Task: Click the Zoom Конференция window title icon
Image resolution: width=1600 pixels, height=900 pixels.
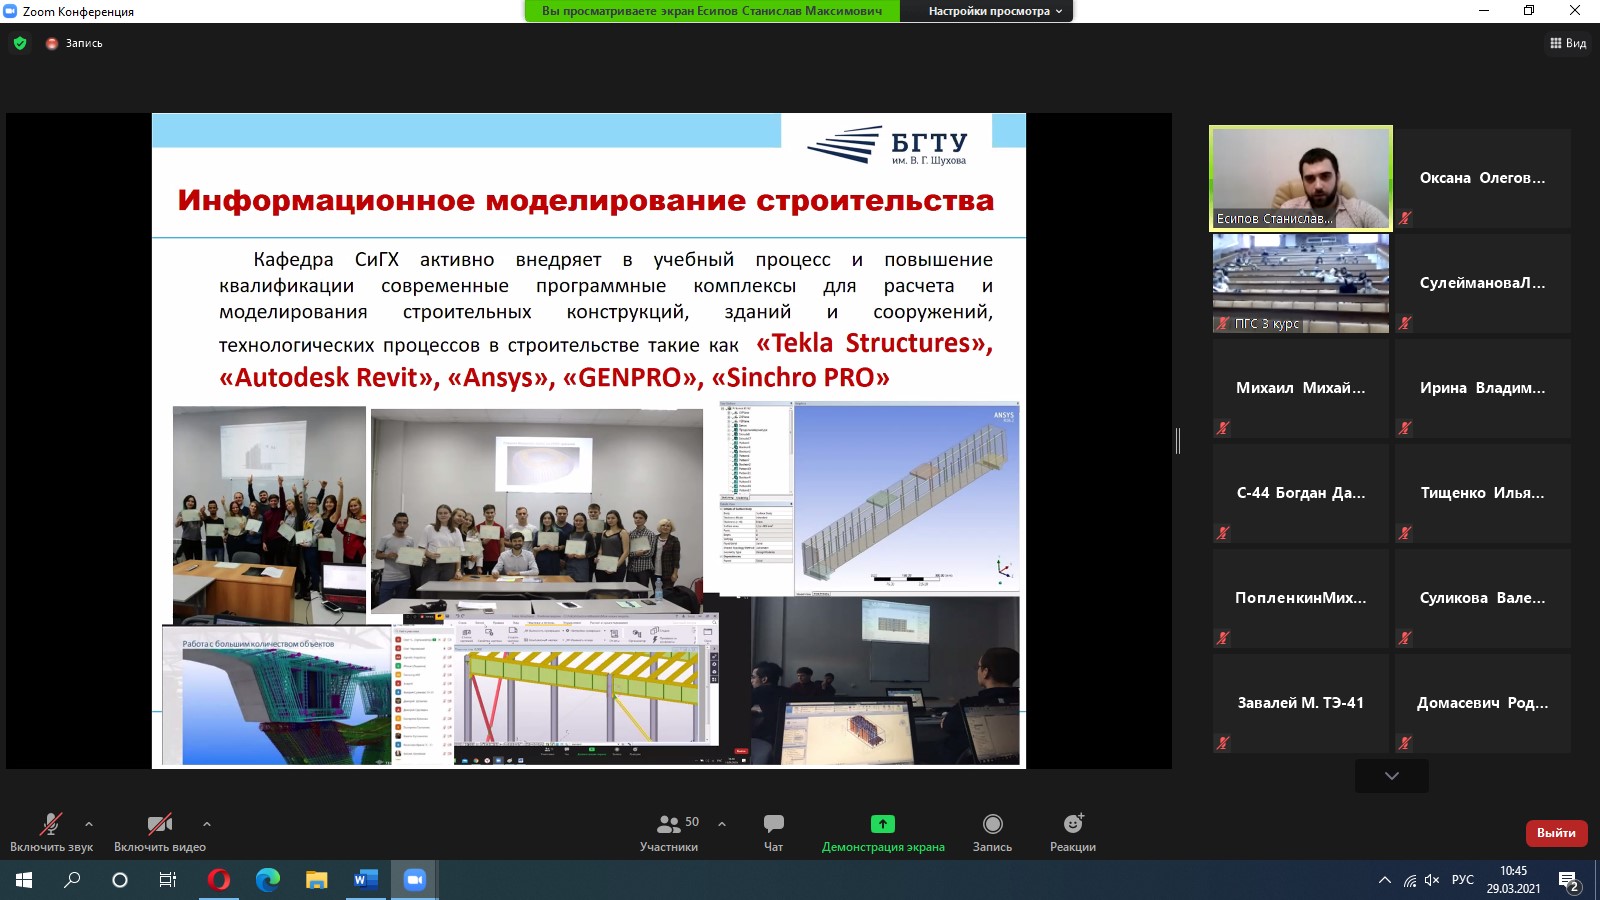Action: pyautogui.click(x=10, y=11)
